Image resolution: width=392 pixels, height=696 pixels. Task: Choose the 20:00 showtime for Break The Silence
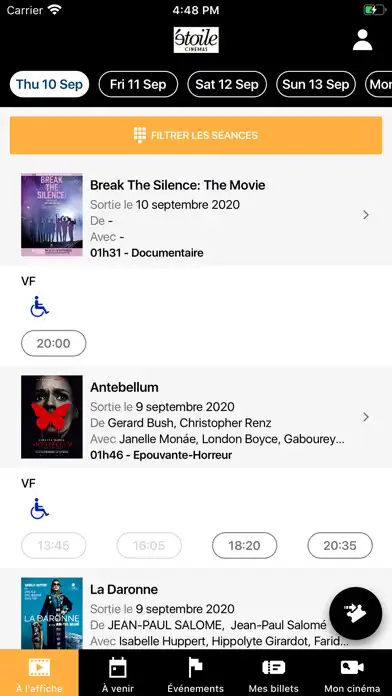tap(54, 343)
